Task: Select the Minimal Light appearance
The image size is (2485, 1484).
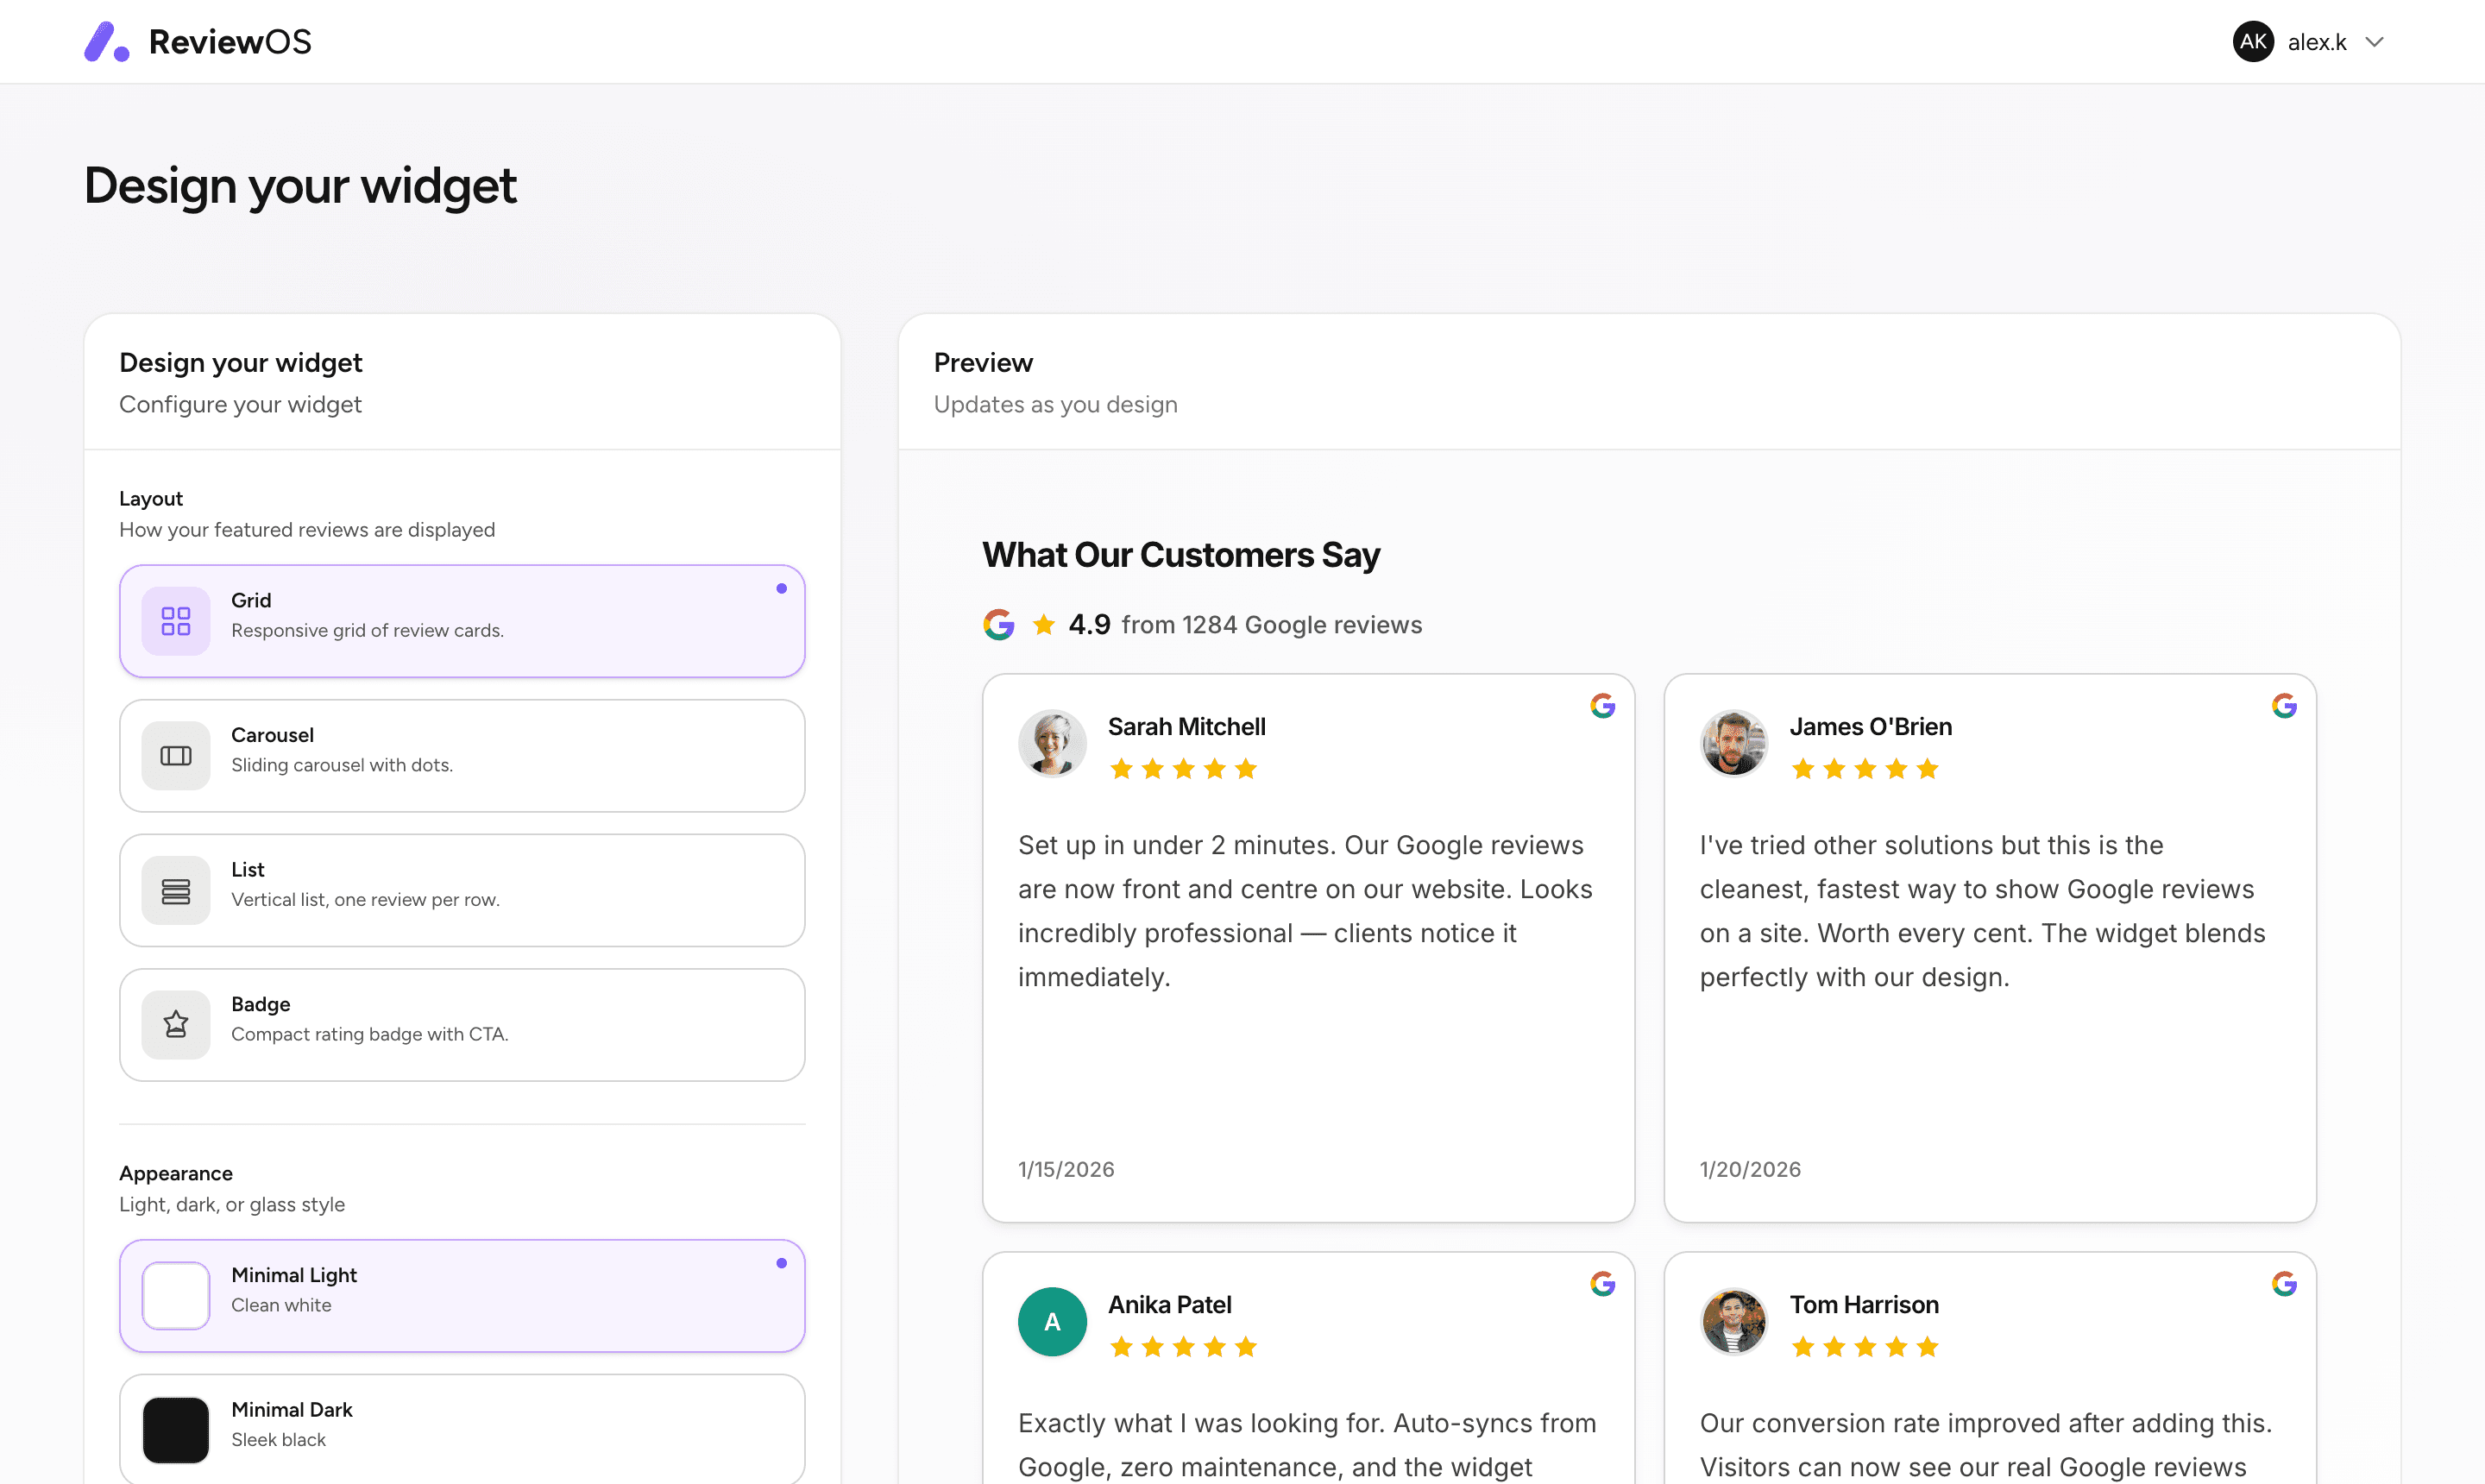Action: coord(462,1295)
